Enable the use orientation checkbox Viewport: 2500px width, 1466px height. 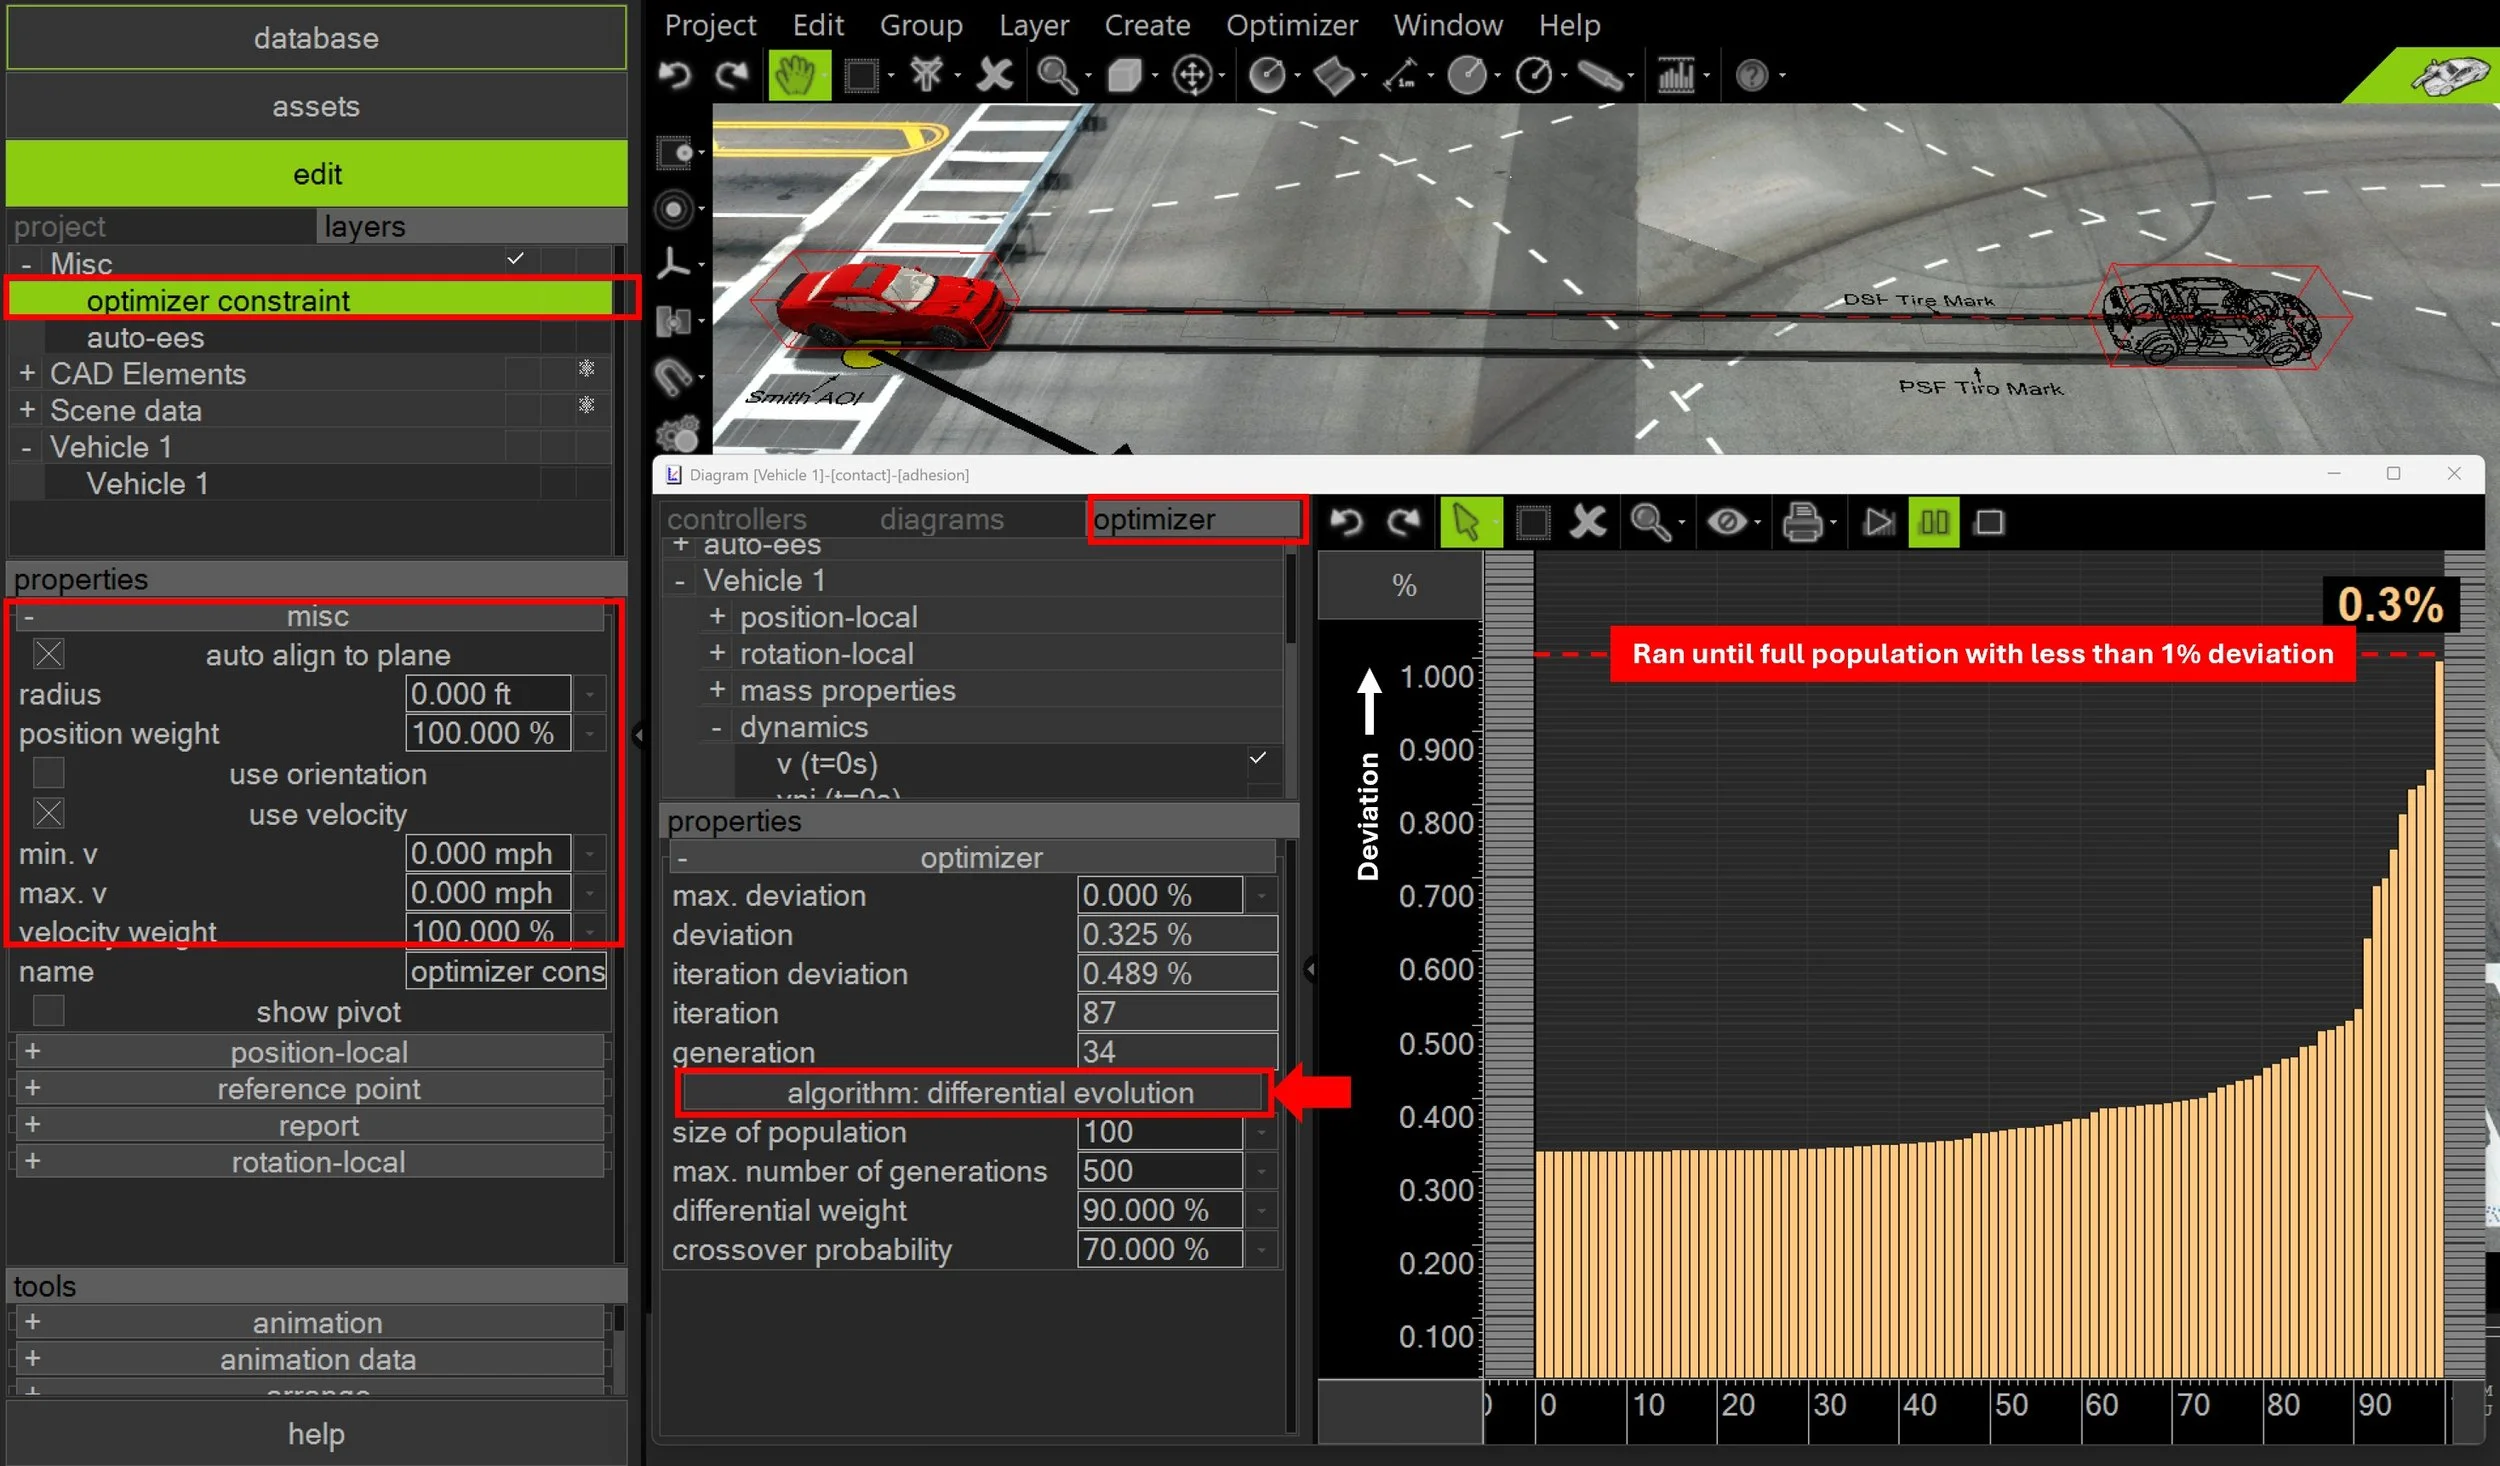point(48,773)
